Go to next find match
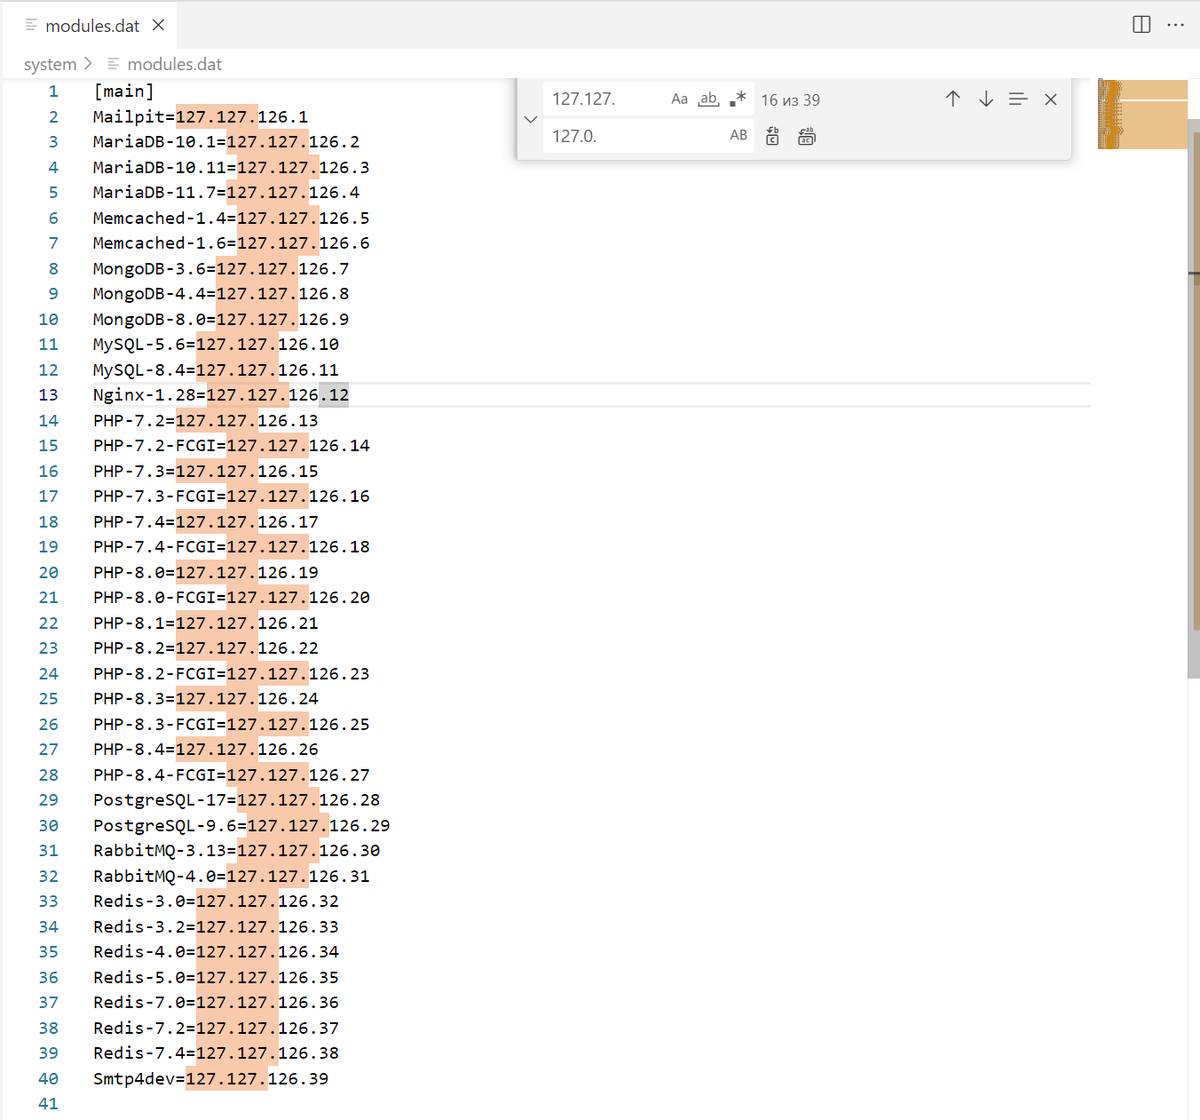 (x=986, y=99)
